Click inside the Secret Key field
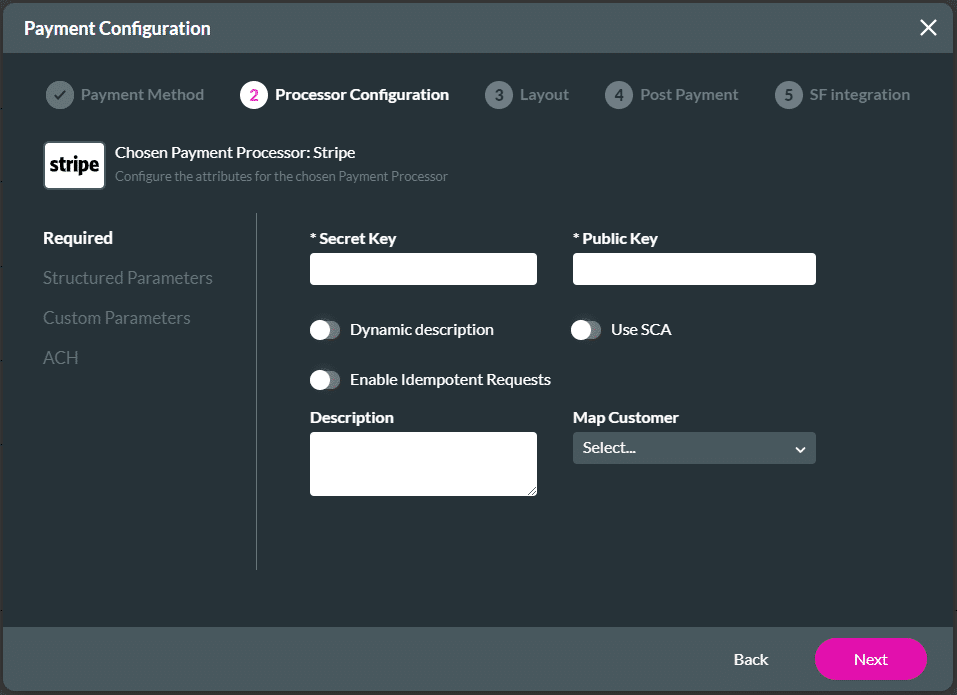 pos(423,269)
